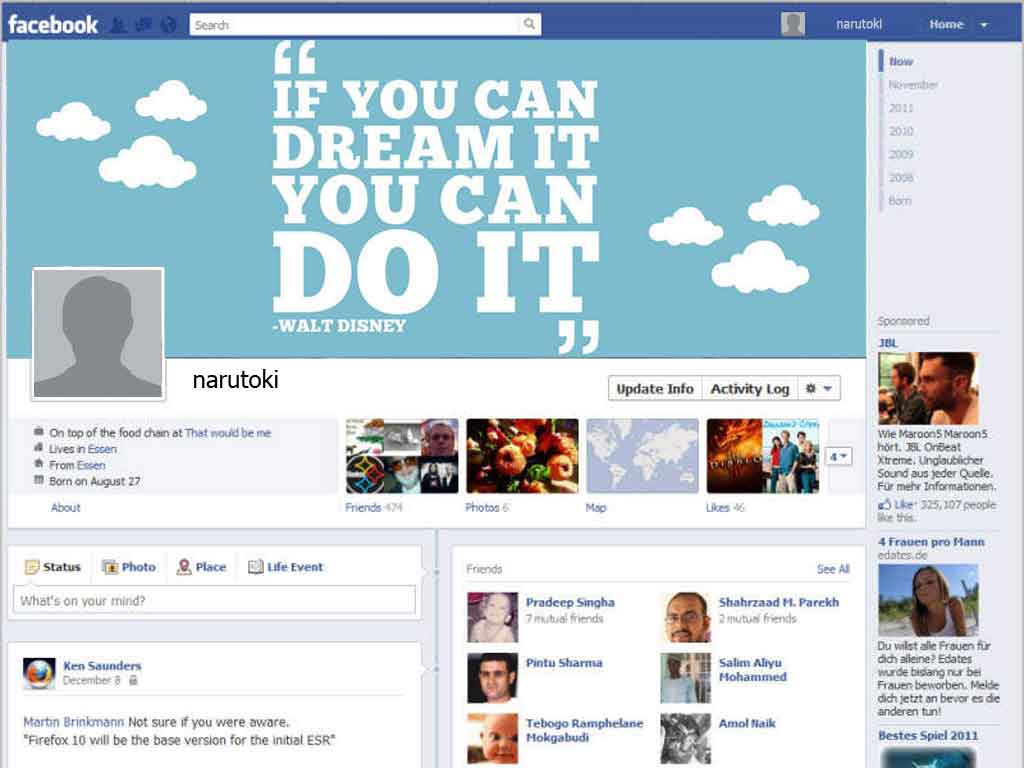
Task: Expand the more sections dropdown showing 4
Action: point(839,456)
